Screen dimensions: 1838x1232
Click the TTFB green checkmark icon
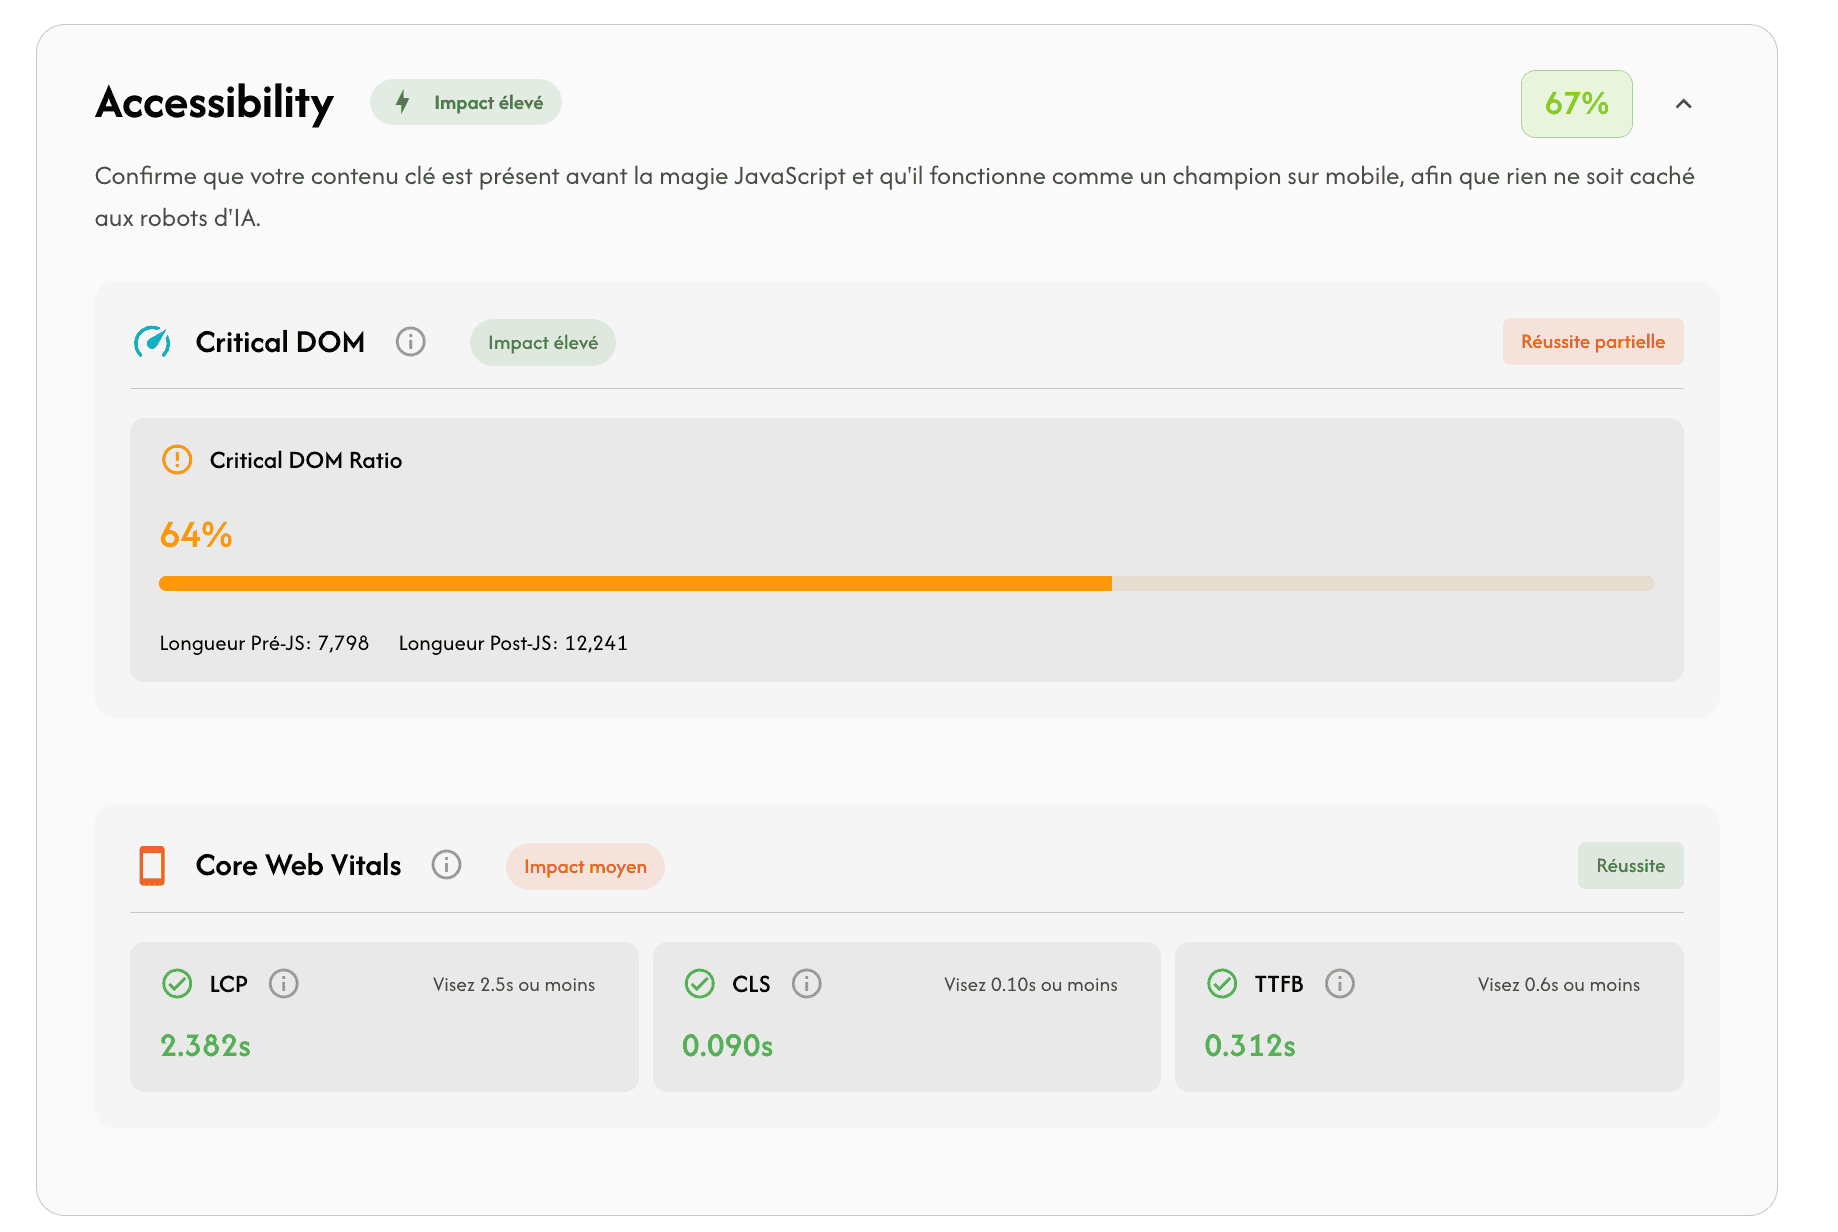pos(1222,984)
